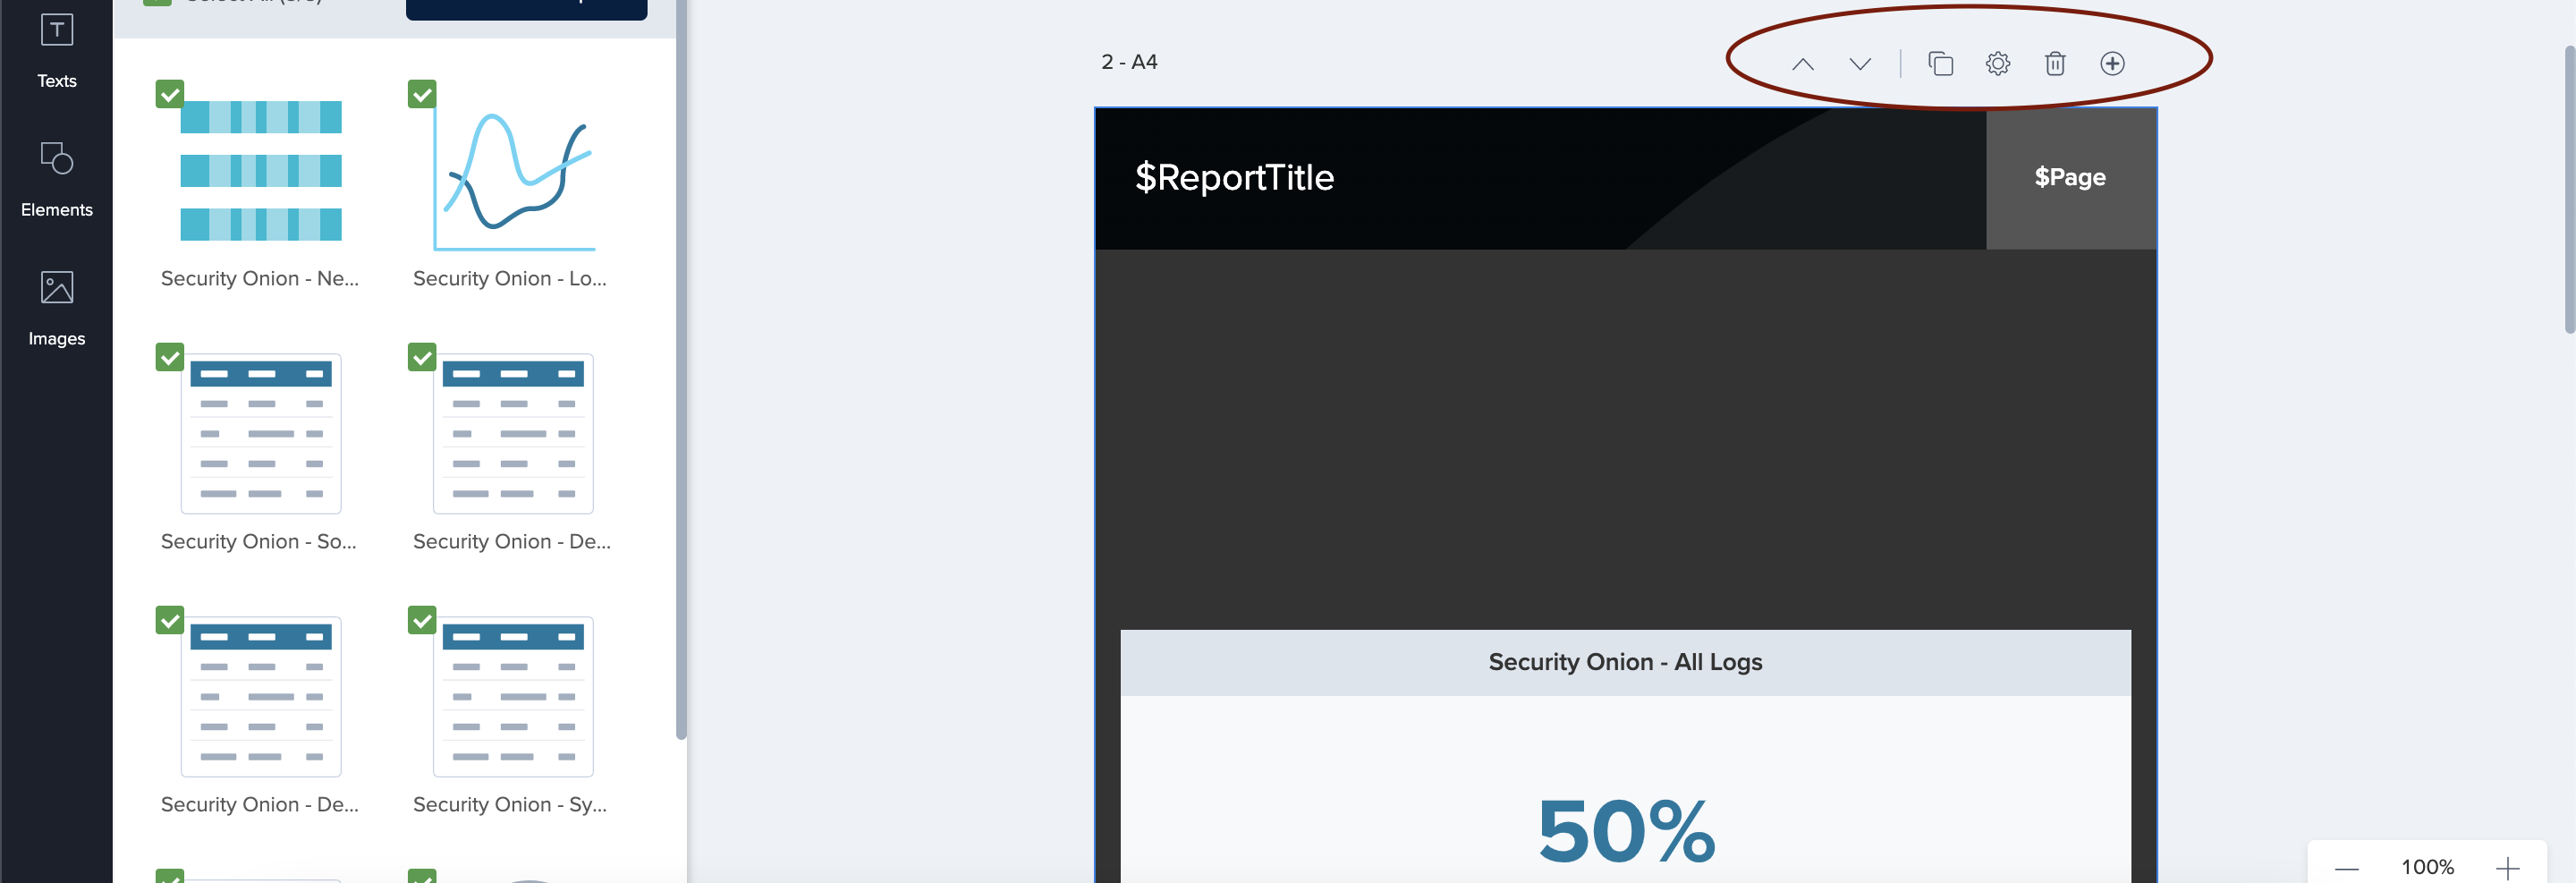The height and width of the screenshot is (883, 2576).
Task: Uncheck the Security Onion - So... widget
Action: 170,357
